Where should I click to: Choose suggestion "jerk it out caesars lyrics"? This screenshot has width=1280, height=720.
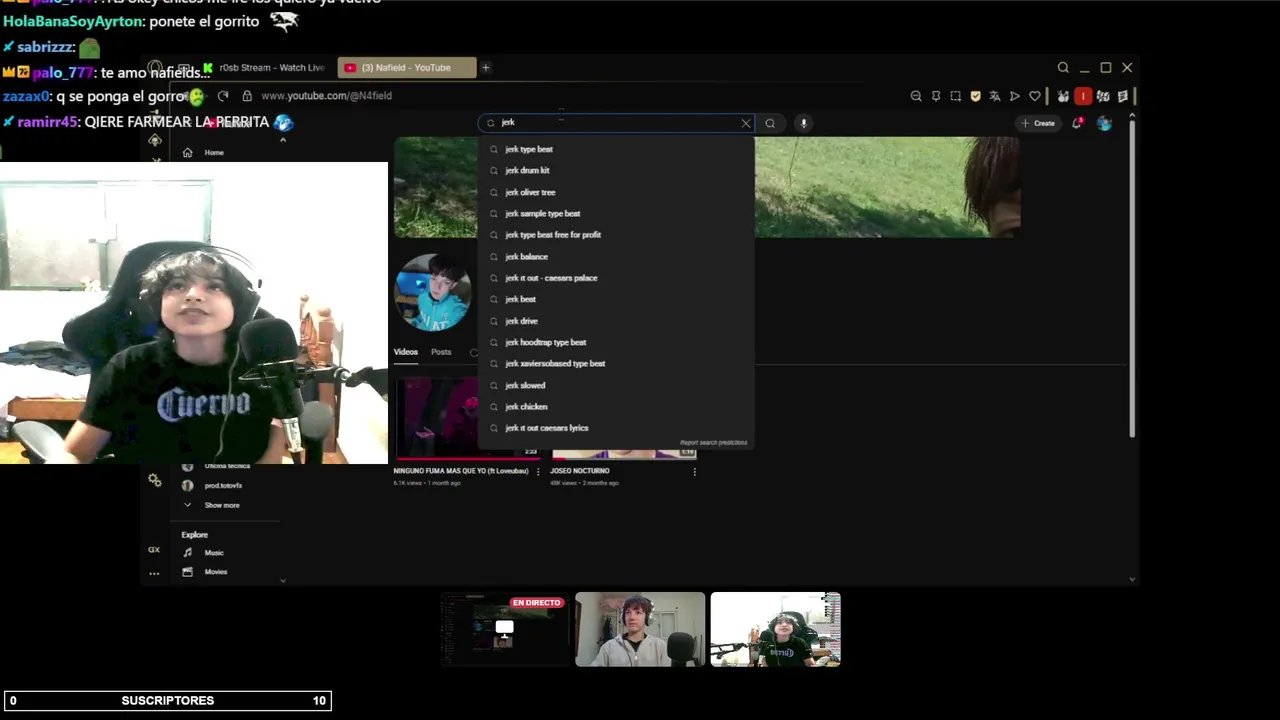coord(616,428)
